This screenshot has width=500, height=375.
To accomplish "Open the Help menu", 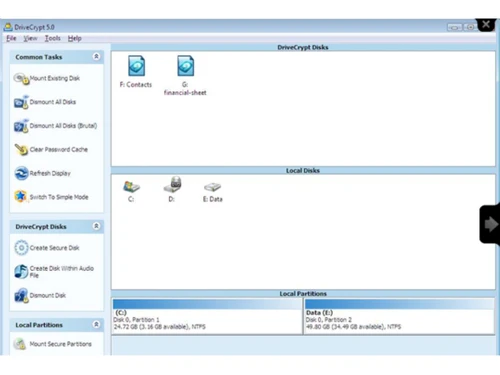I will pyautogui.click(x=75, y=38).
